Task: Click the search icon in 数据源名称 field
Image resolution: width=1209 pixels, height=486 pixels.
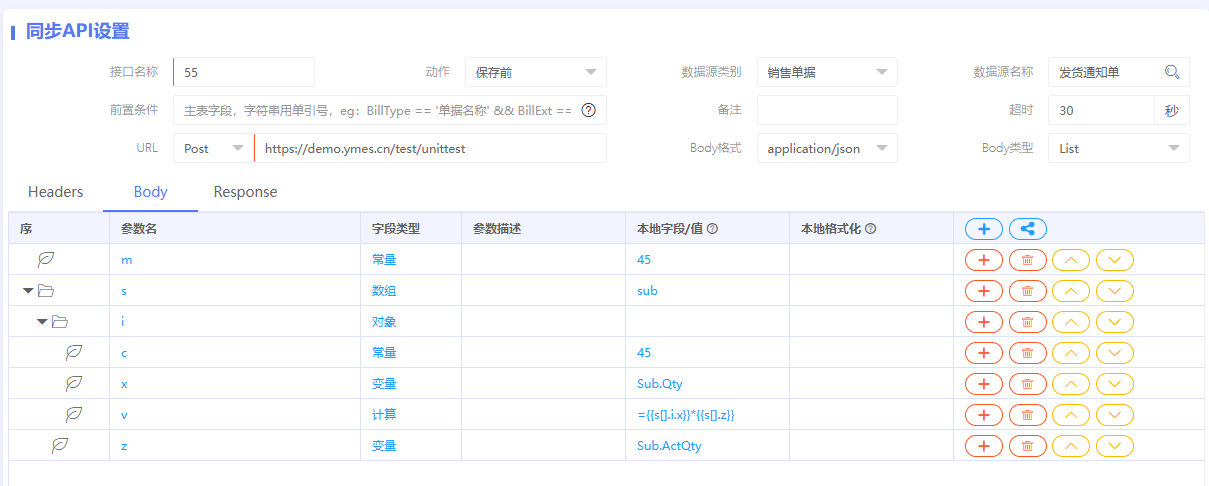Action: (1171, 72)
